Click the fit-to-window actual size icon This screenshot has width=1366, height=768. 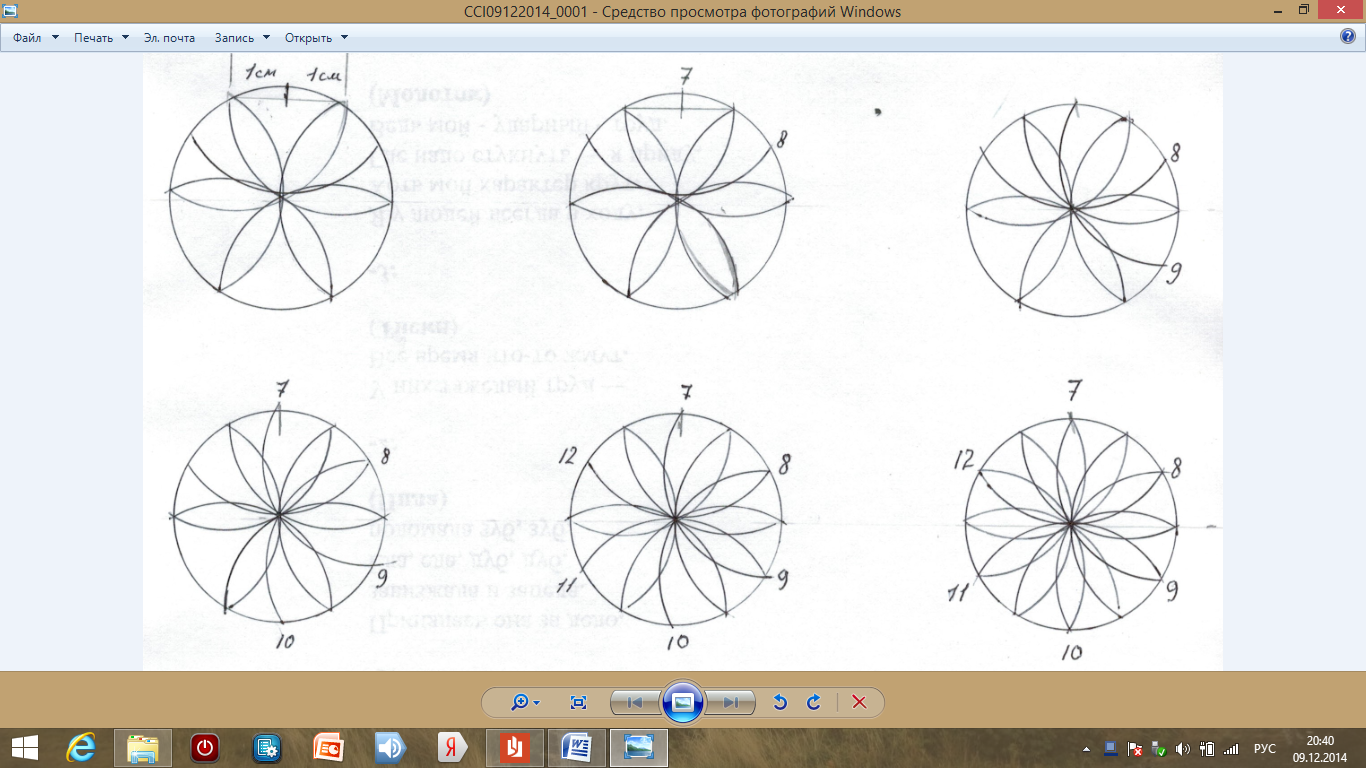(578, 702)
